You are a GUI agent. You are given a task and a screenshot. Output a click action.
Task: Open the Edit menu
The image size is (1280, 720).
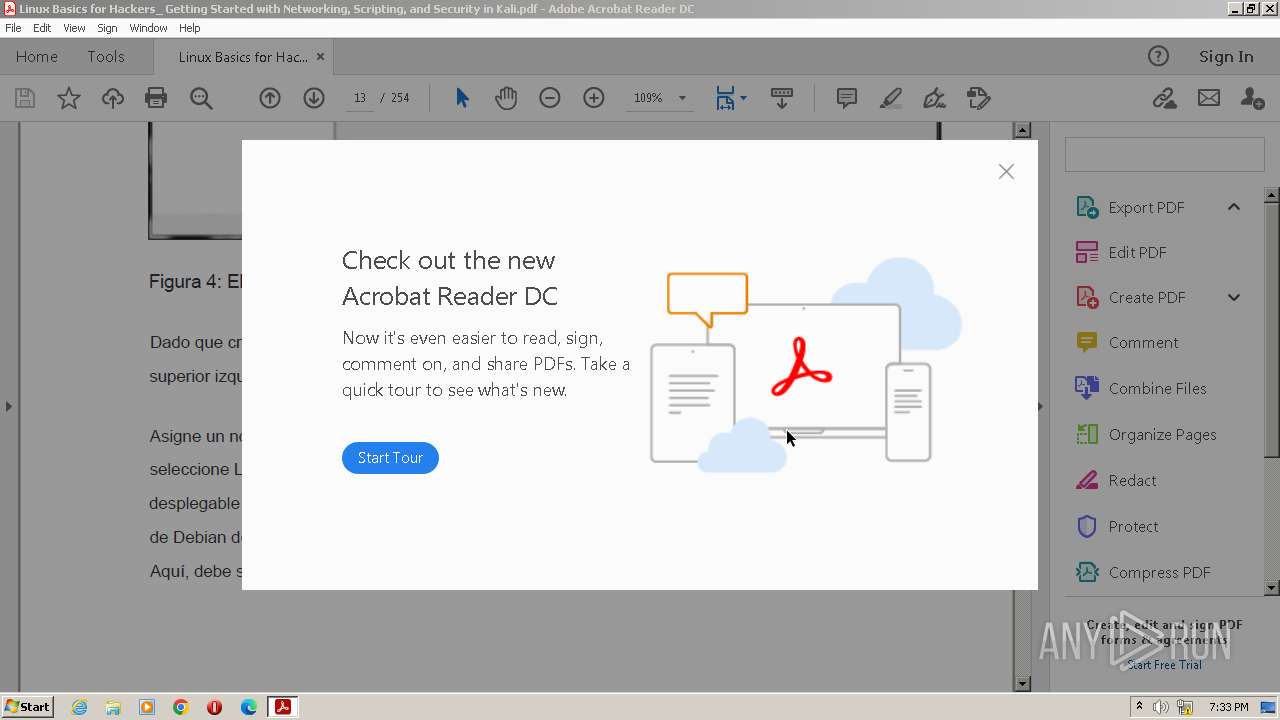(42, 28)
